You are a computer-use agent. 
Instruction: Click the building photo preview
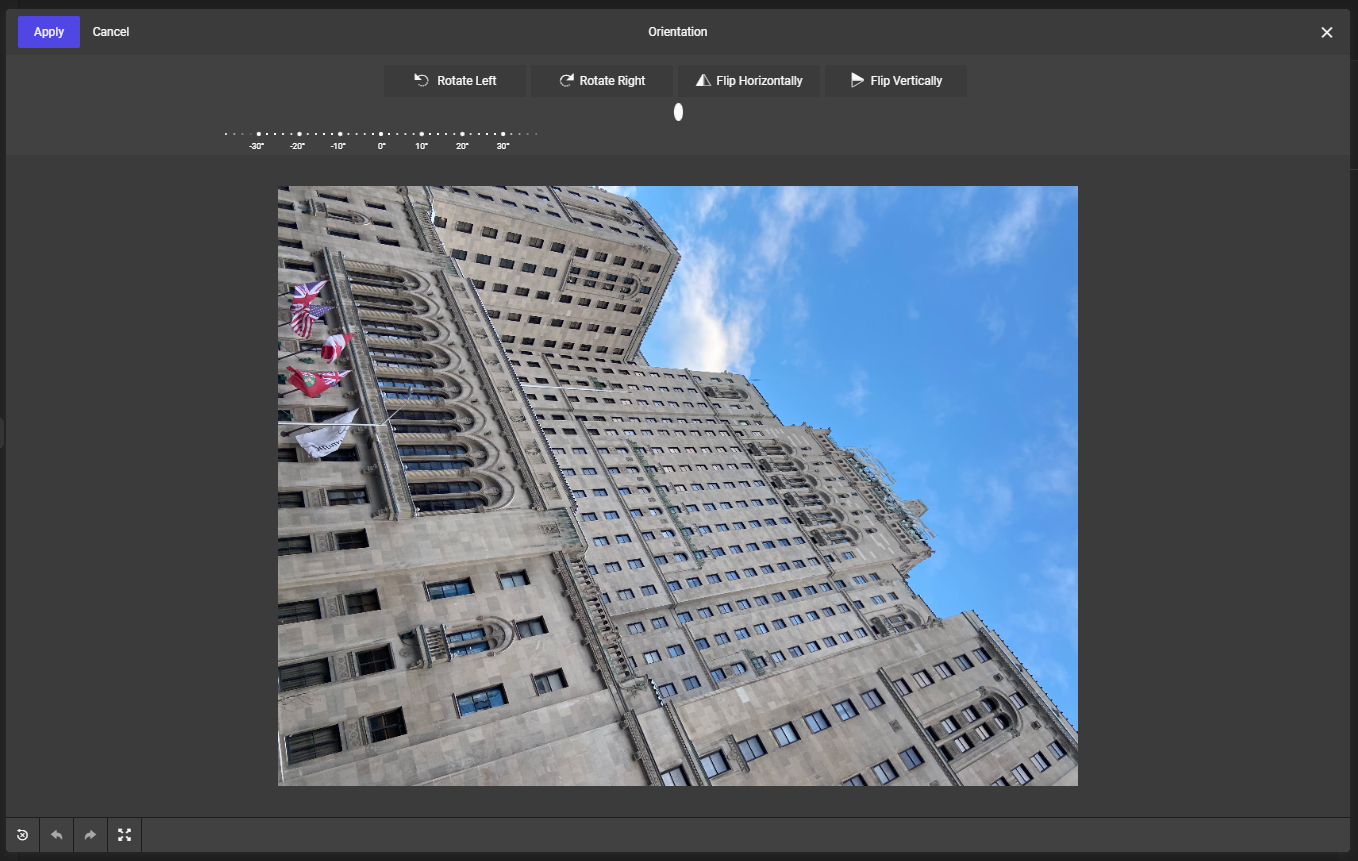(x=678, y=486)
